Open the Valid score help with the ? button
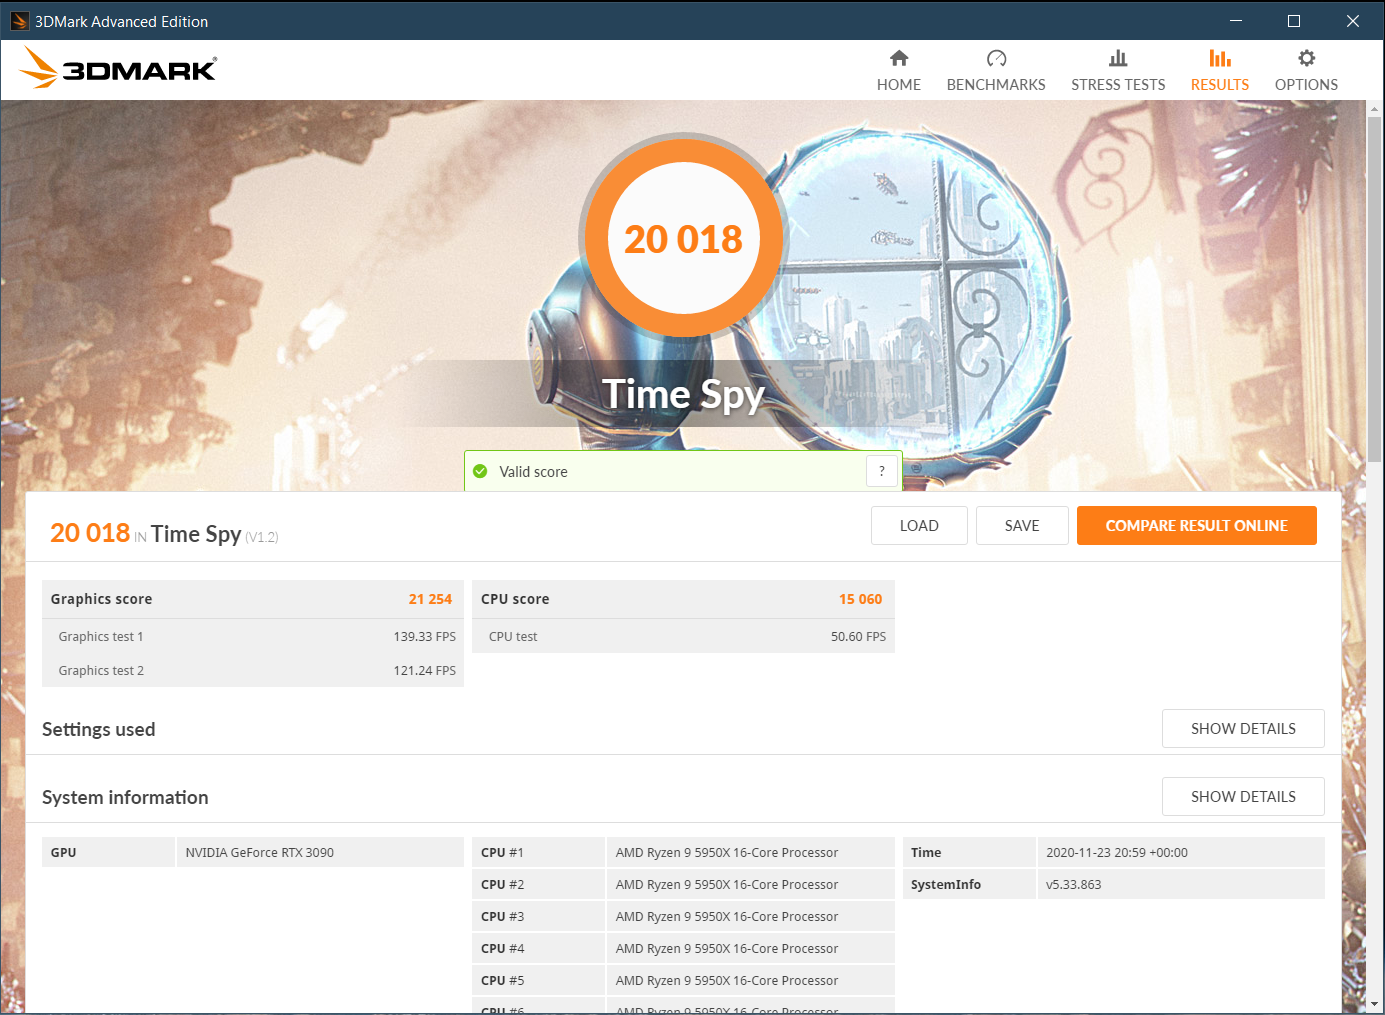 pyautogui.click(x=881, y=470)
